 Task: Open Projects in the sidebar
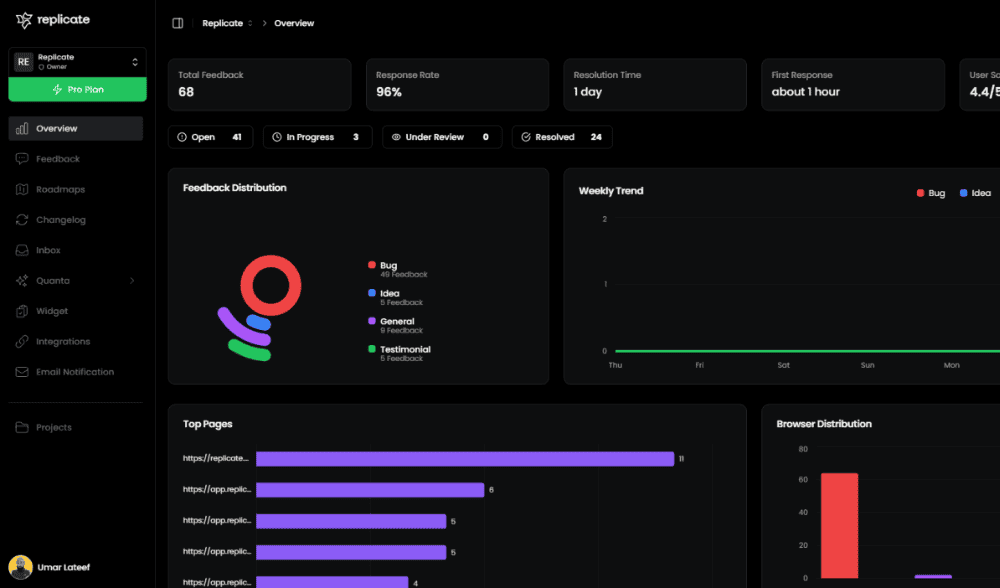53,427
